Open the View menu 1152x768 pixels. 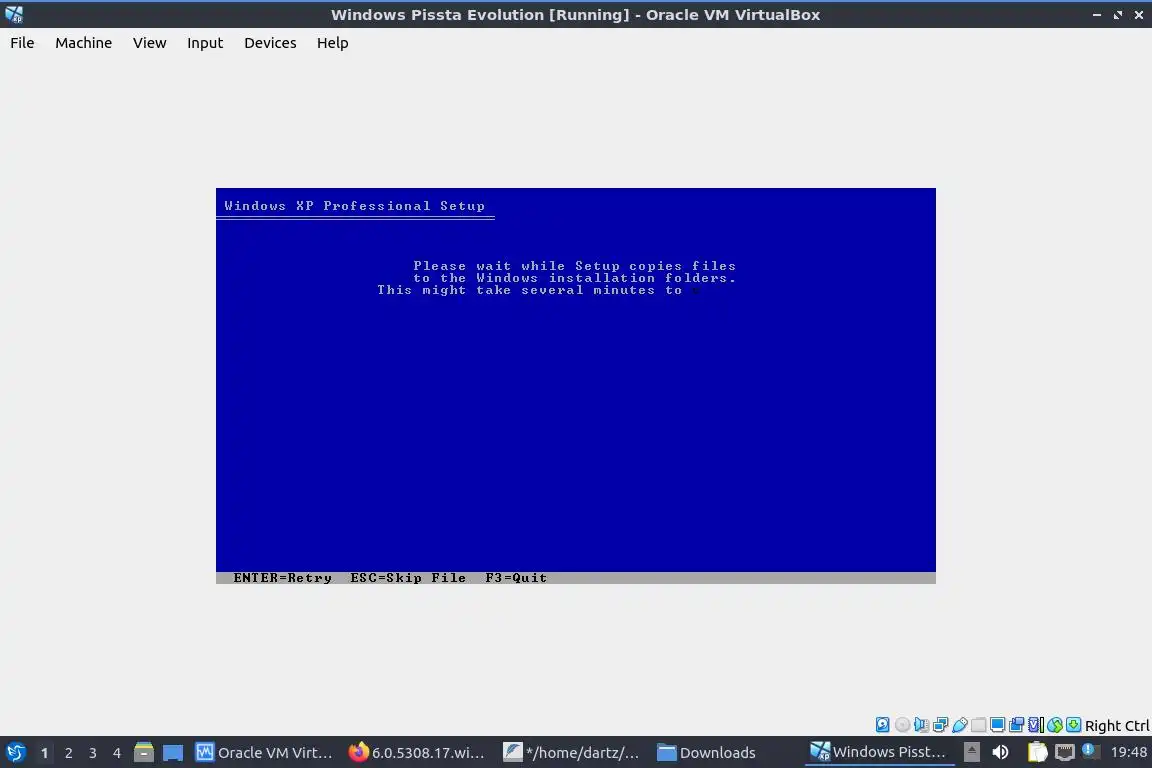point(149,43)
